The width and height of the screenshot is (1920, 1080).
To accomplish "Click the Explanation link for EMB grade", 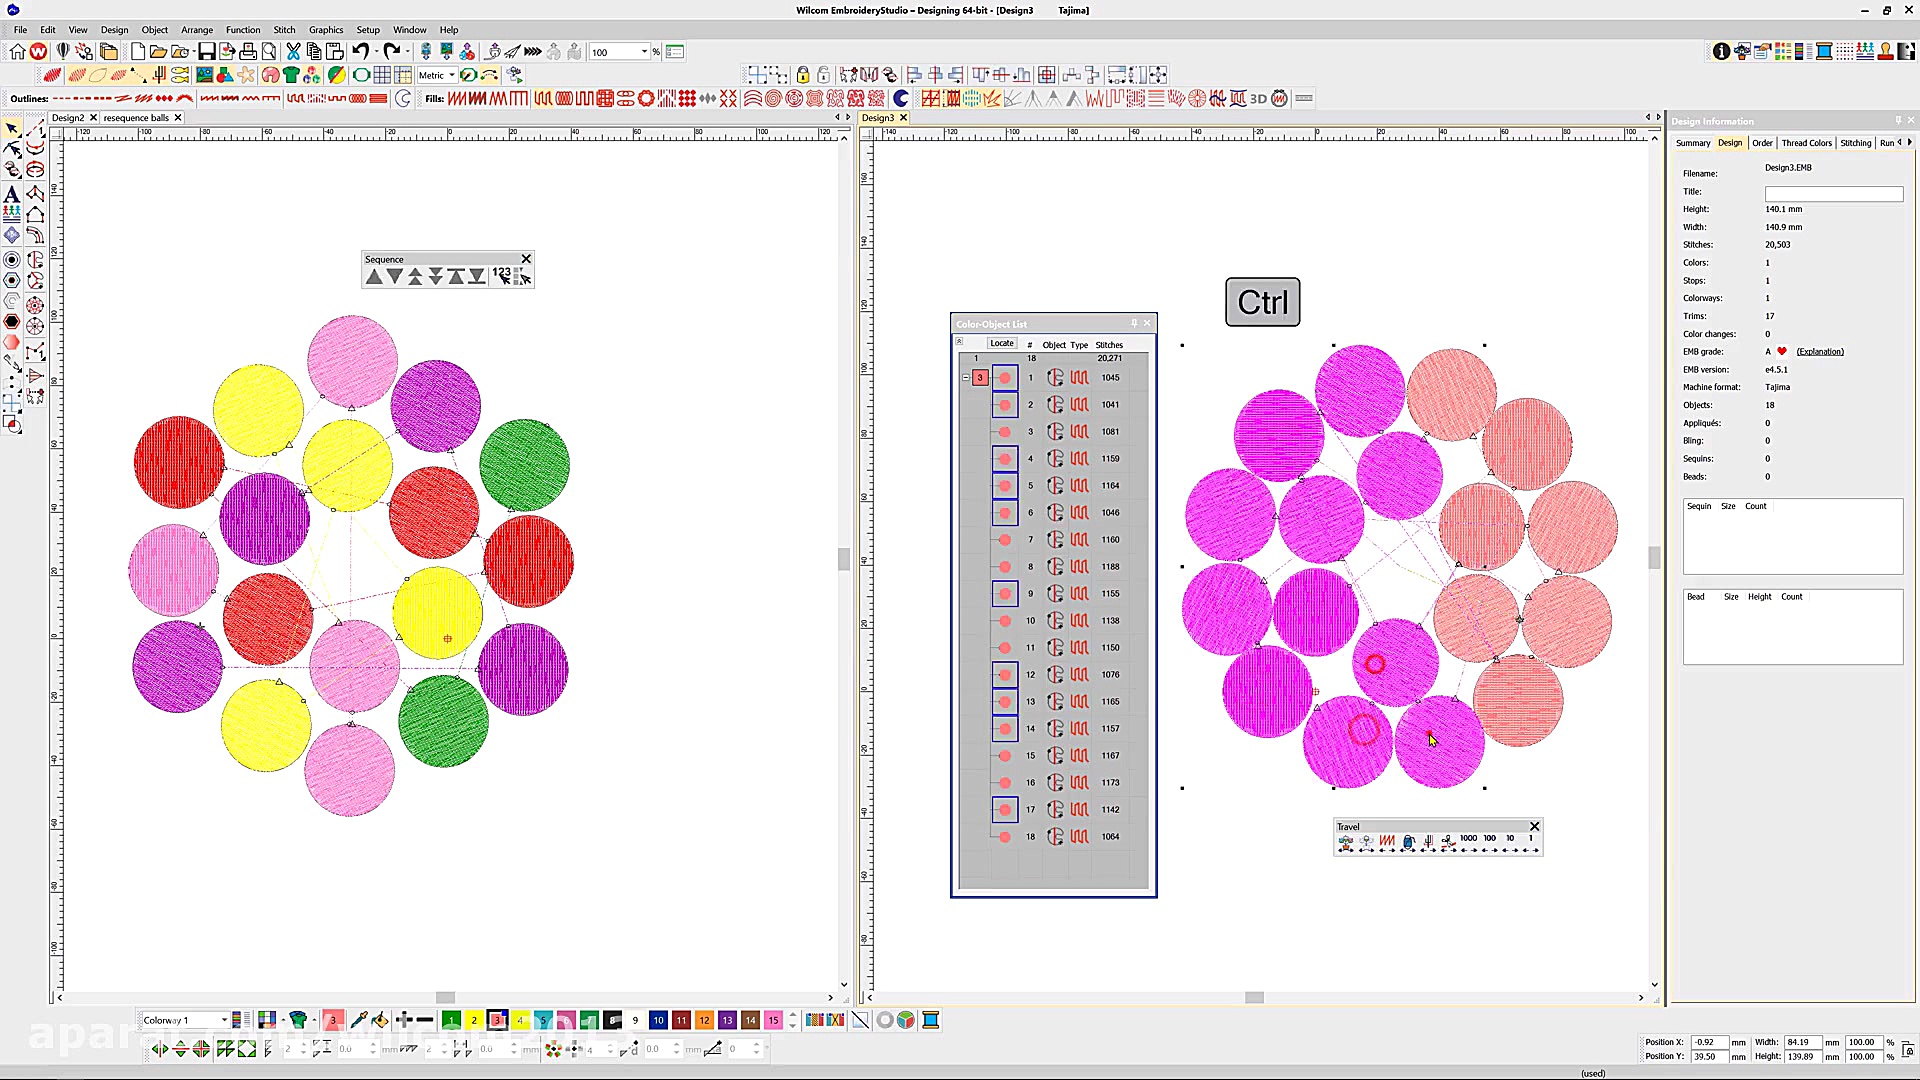I will tap(1819, 352).
